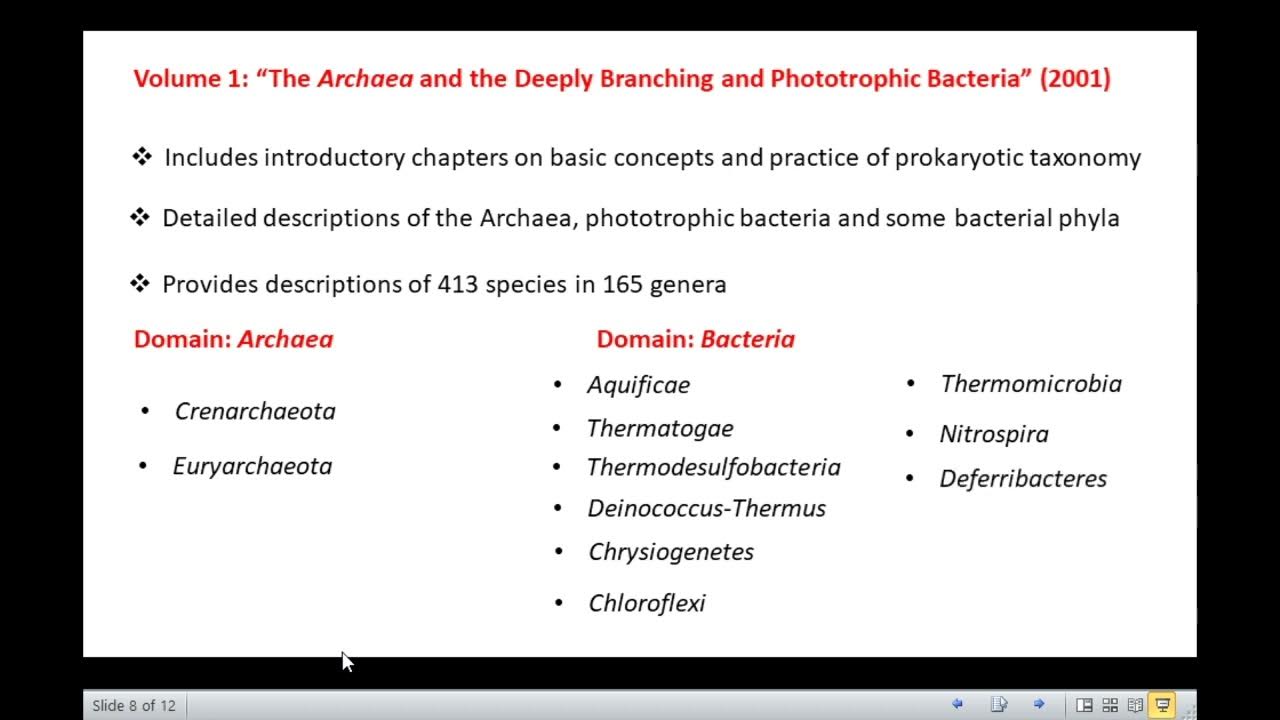1280x720 pixels.
Task: Advance to next slide arrow
Action: [x=1039, y=704]
